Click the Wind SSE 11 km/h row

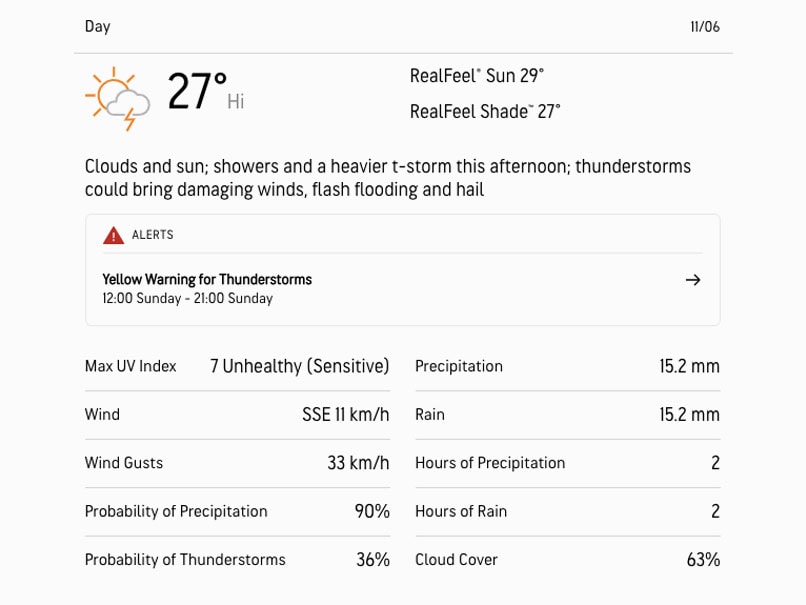click(x=237, y=414)
